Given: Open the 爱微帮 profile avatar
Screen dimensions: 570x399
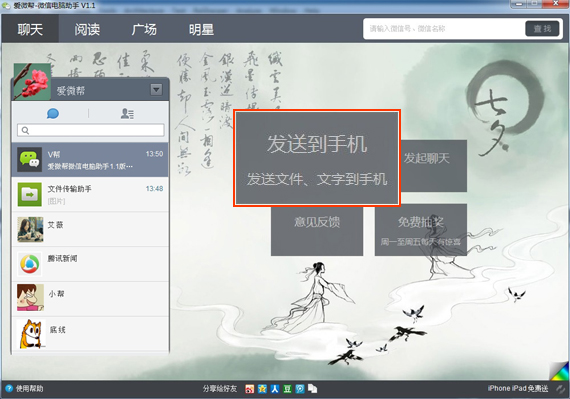Looking at the screenshot, I should [32, 81].
